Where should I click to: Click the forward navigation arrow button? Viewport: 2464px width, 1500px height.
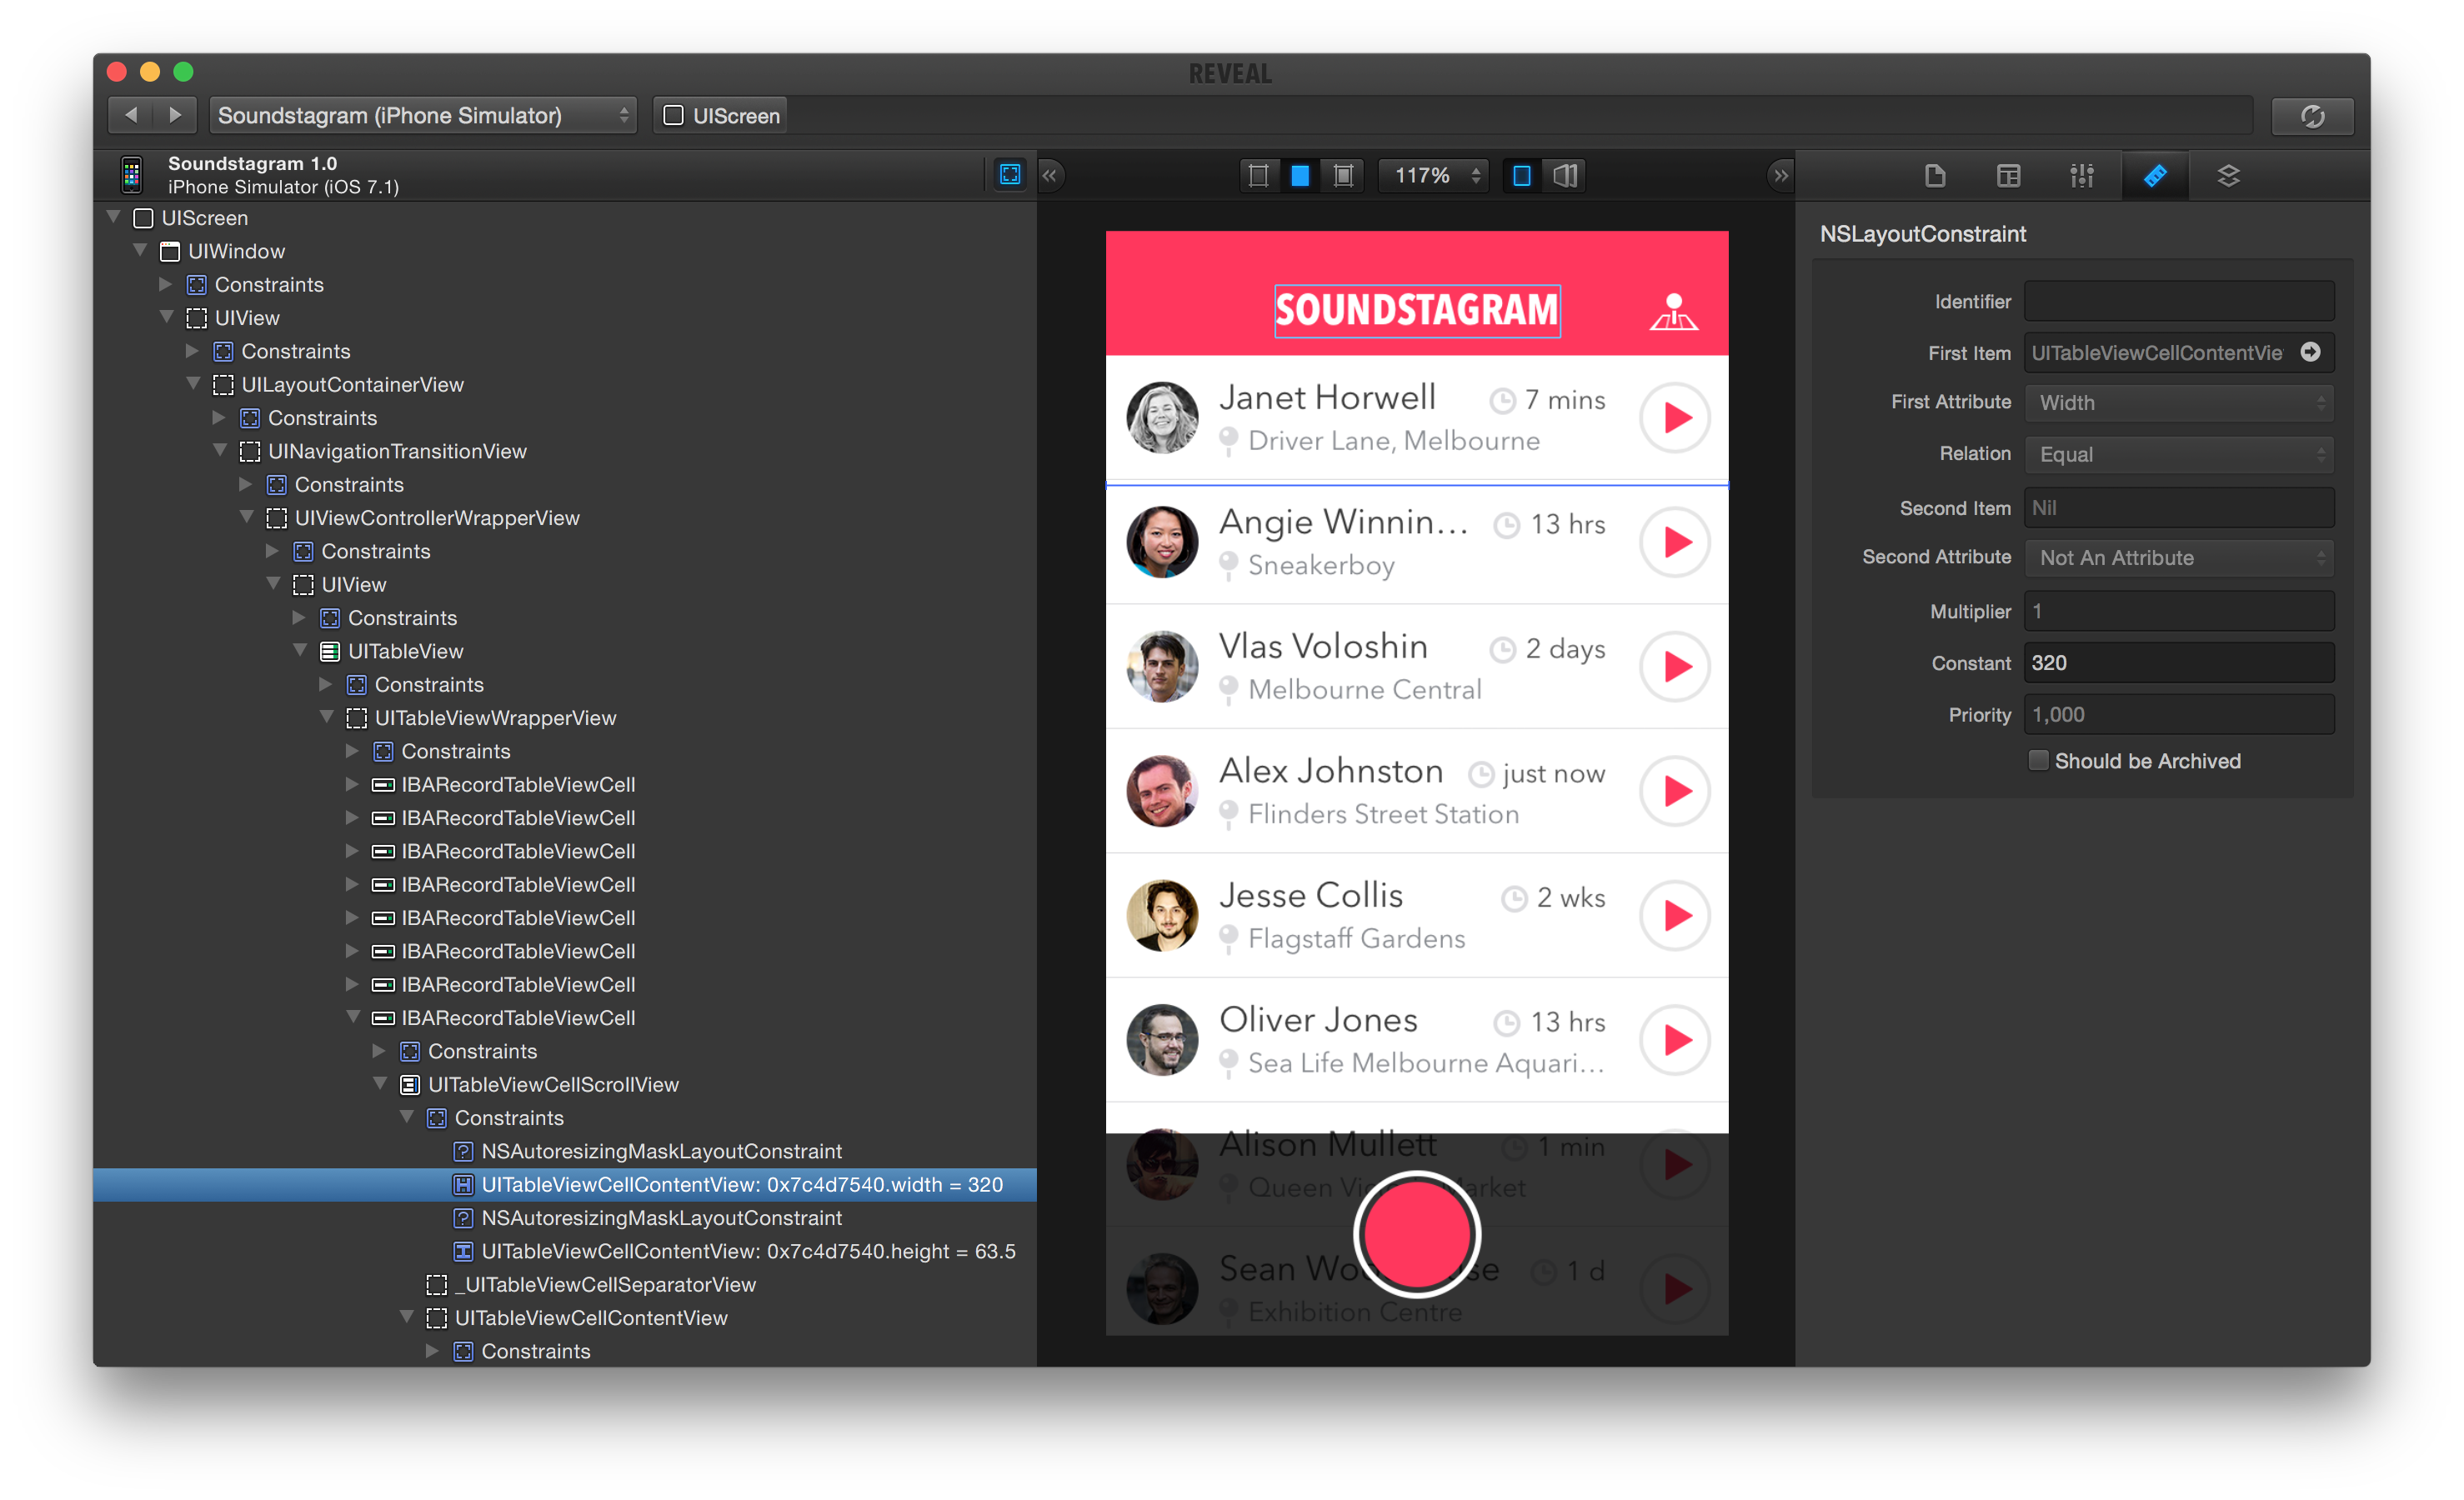(175, 115)
